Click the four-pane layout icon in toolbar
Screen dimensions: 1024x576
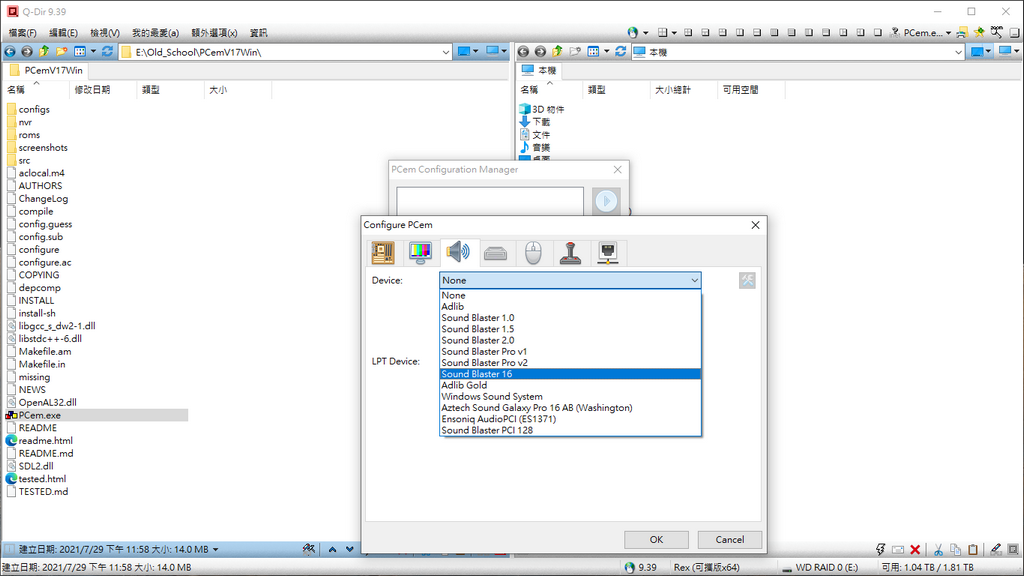point(662,32)
